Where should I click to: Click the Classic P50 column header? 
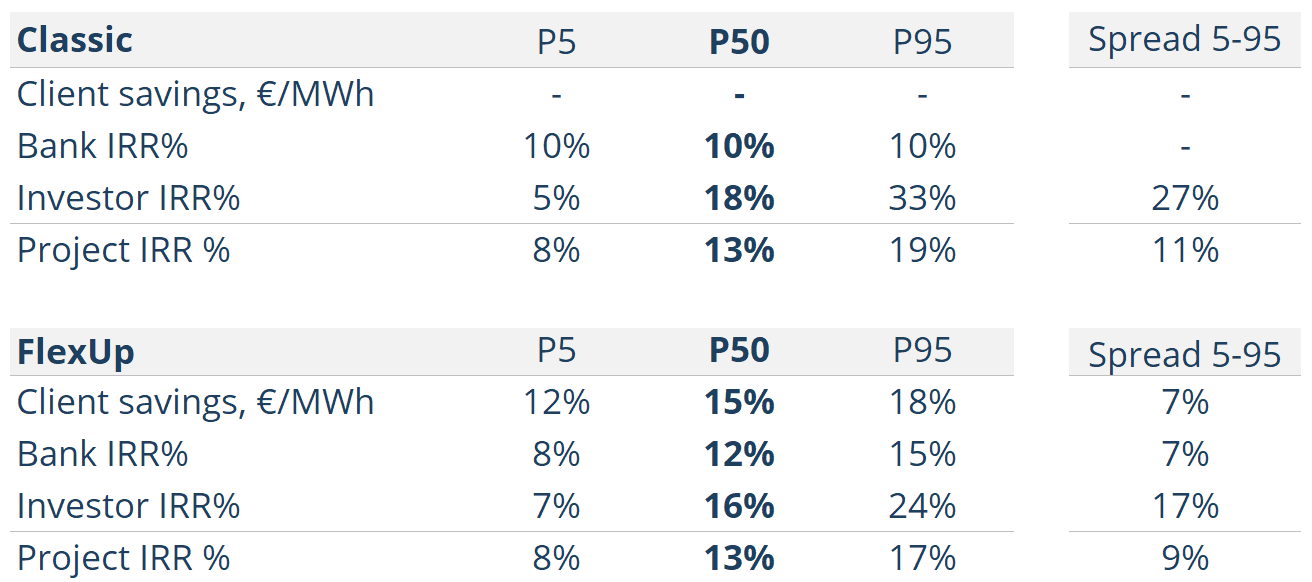(x=739, y=41)
